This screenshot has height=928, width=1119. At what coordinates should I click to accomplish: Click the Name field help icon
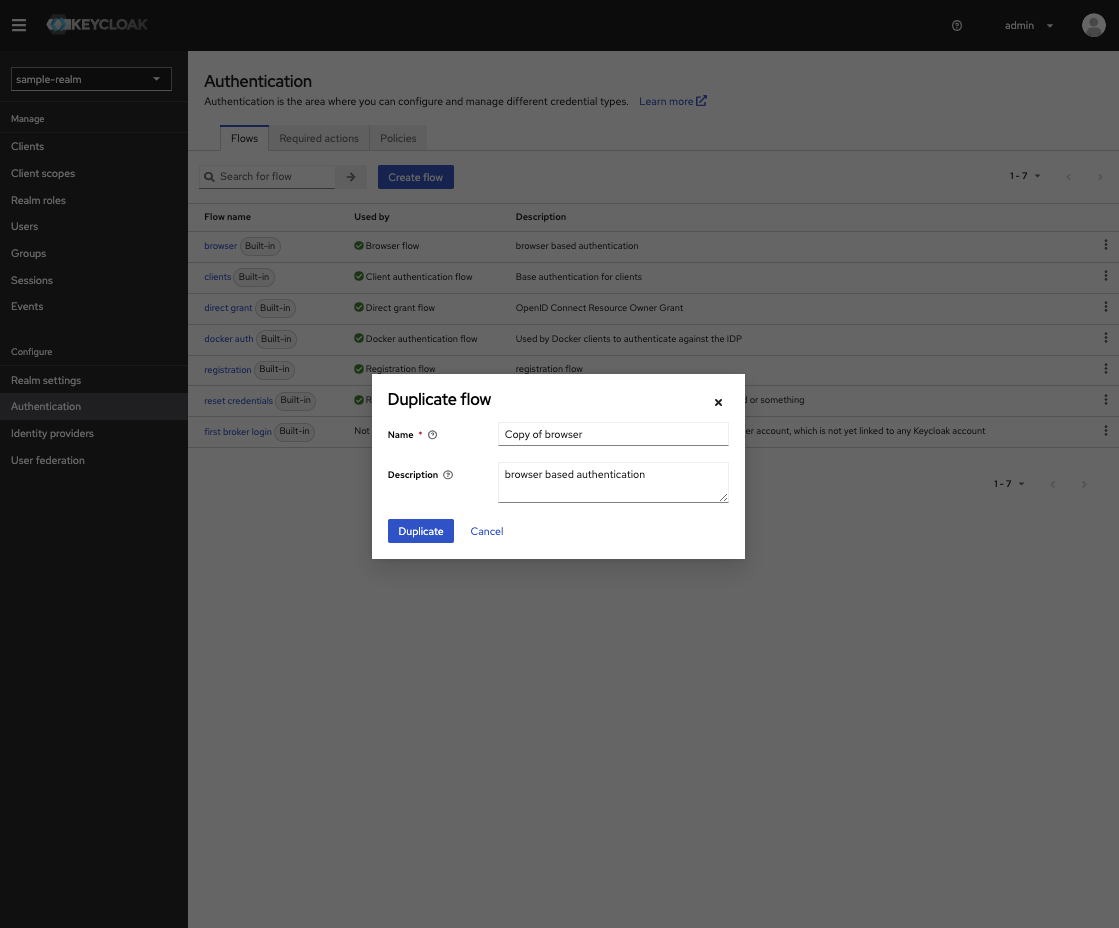click(x=433, y=435)
